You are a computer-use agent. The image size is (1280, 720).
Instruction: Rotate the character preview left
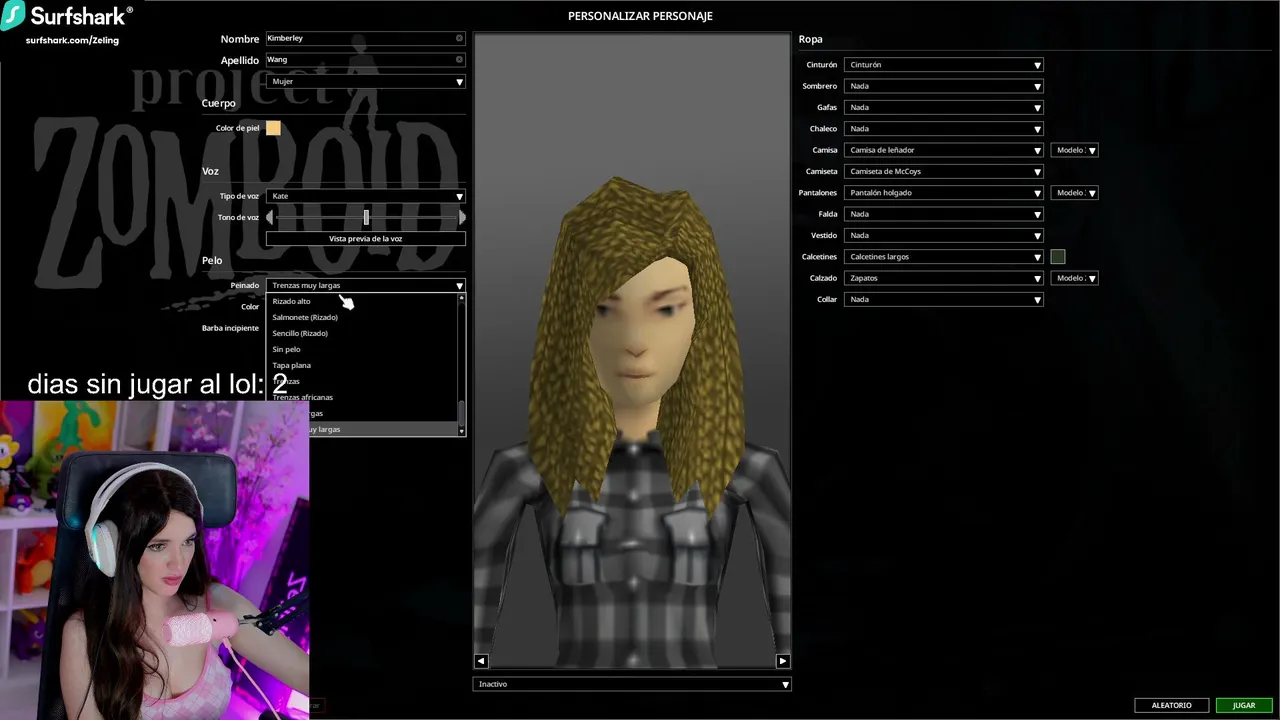pyautogui.click(x=481, y=661)
